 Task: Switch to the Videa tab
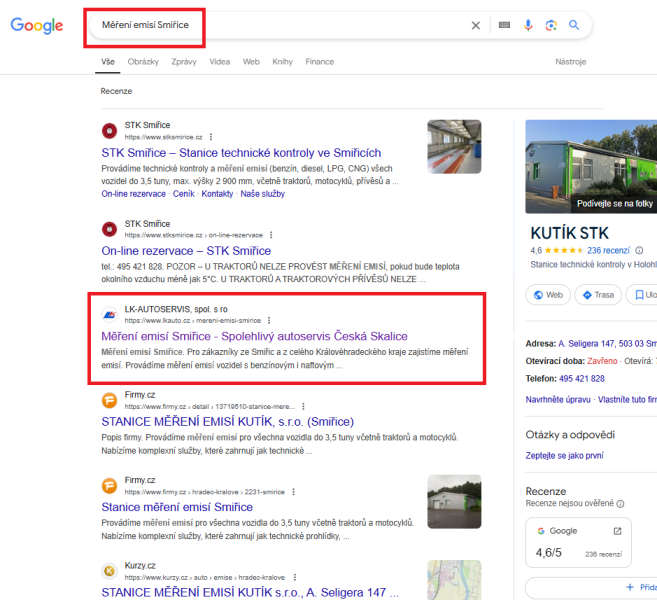220,62
